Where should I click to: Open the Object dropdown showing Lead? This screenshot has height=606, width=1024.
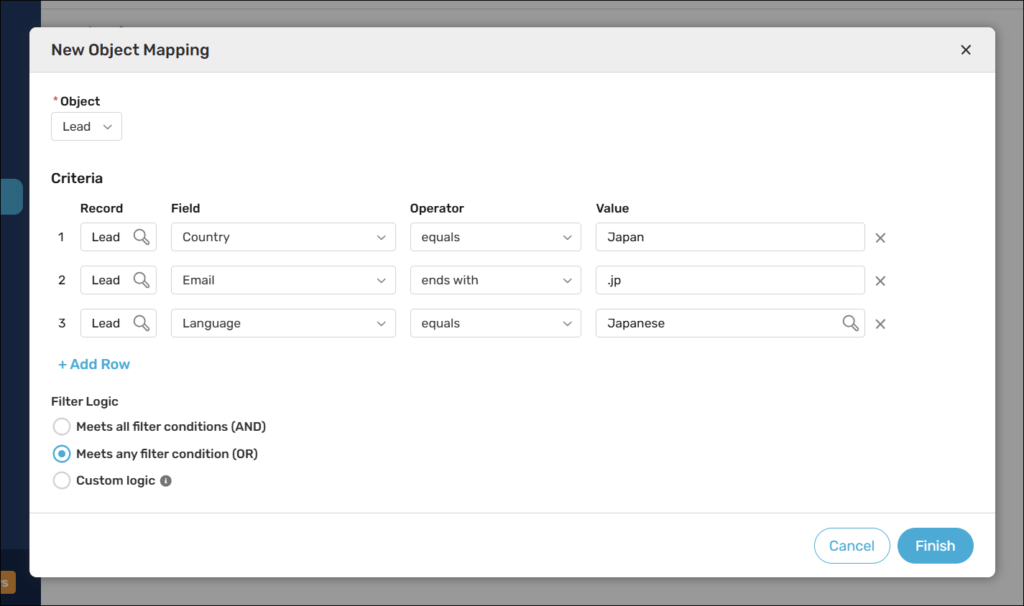coord(87,127)
